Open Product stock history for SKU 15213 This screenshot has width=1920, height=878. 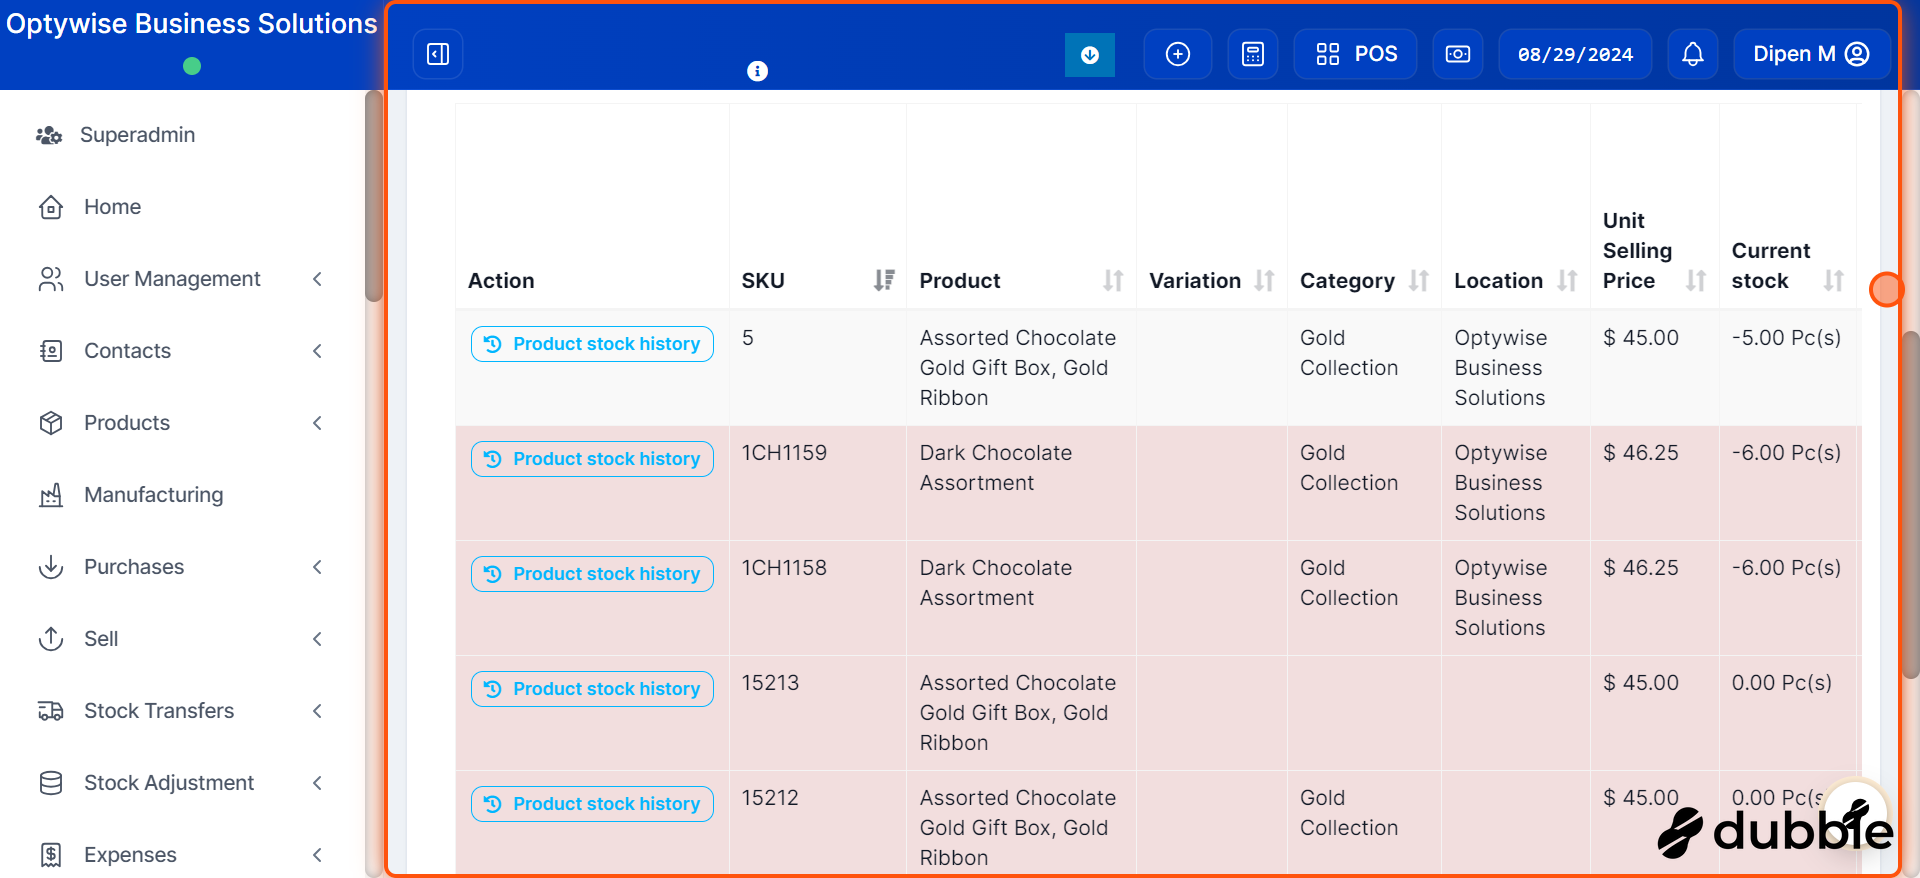pyautogui.click(x=592, y=689)
